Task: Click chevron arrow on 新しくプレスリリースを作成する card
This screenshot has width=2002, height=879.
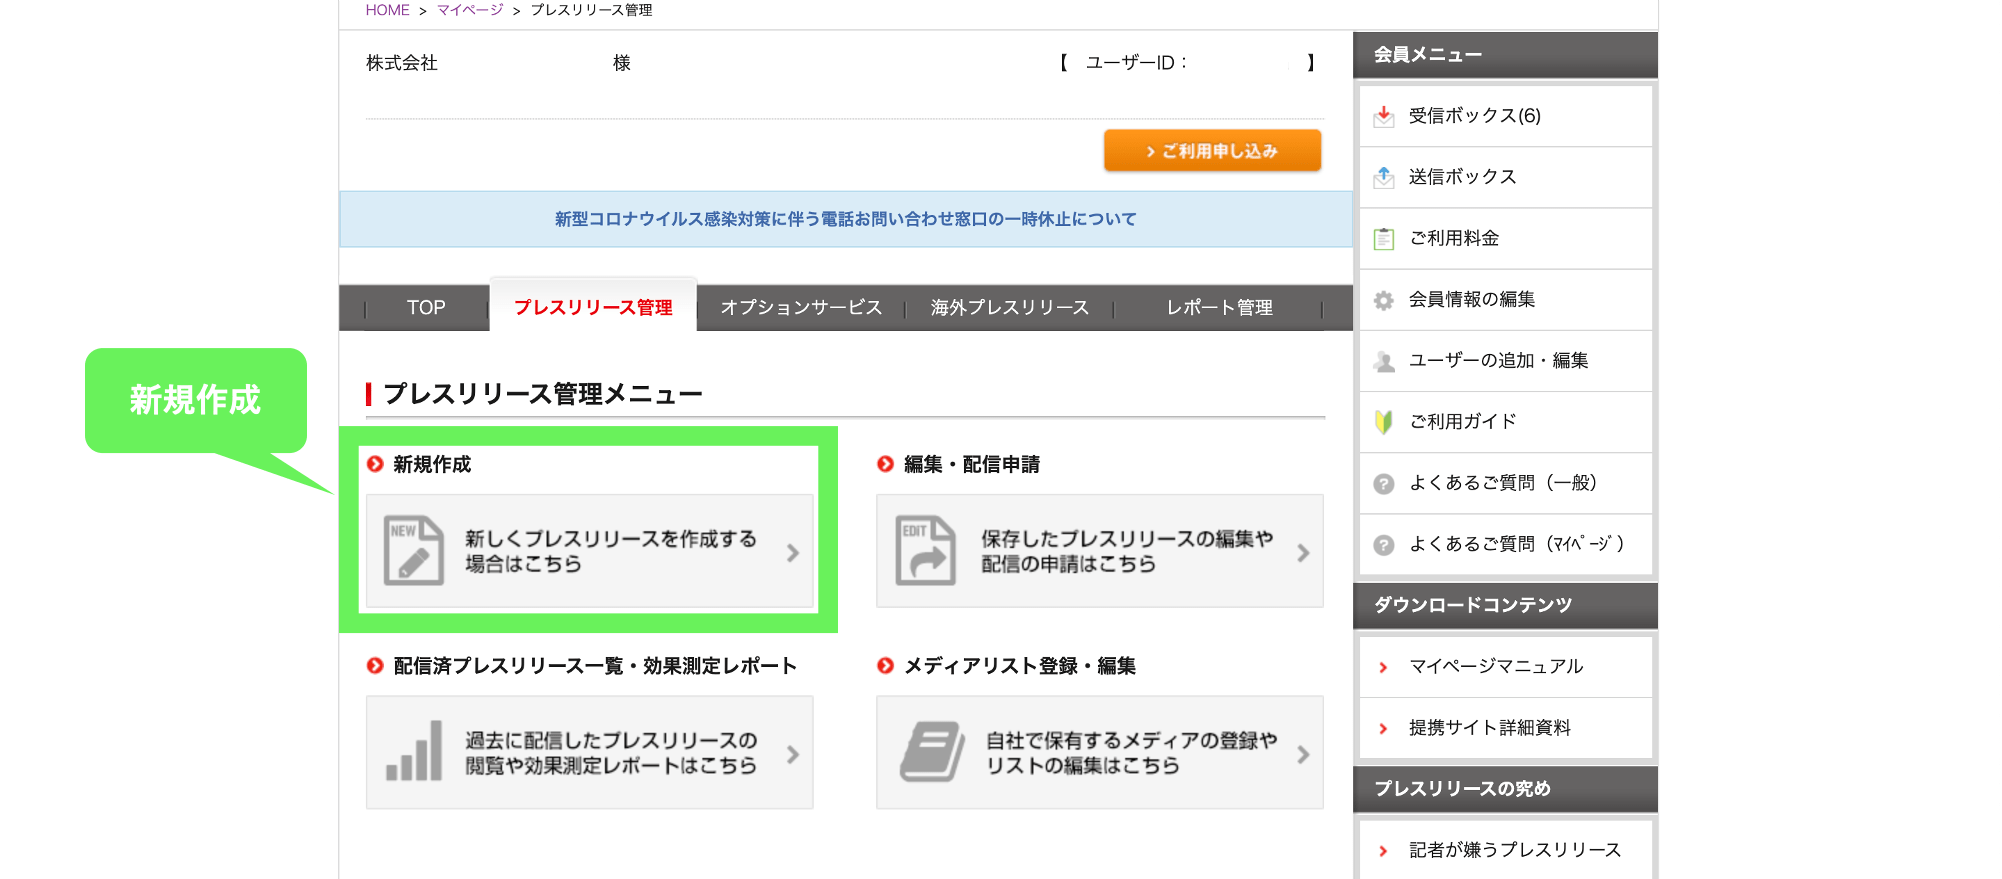Action: point(793,552)
